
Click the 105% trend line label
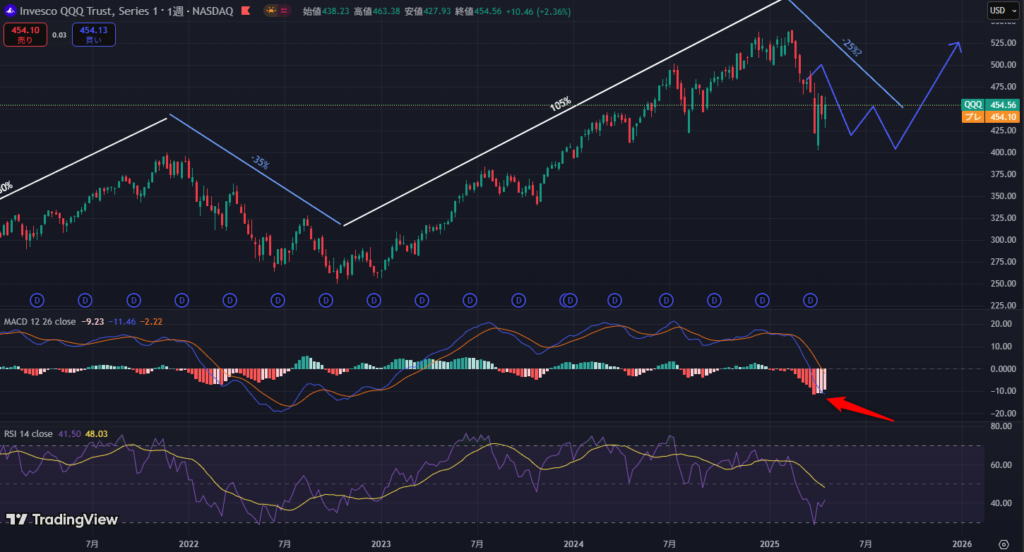pos(560,103)
